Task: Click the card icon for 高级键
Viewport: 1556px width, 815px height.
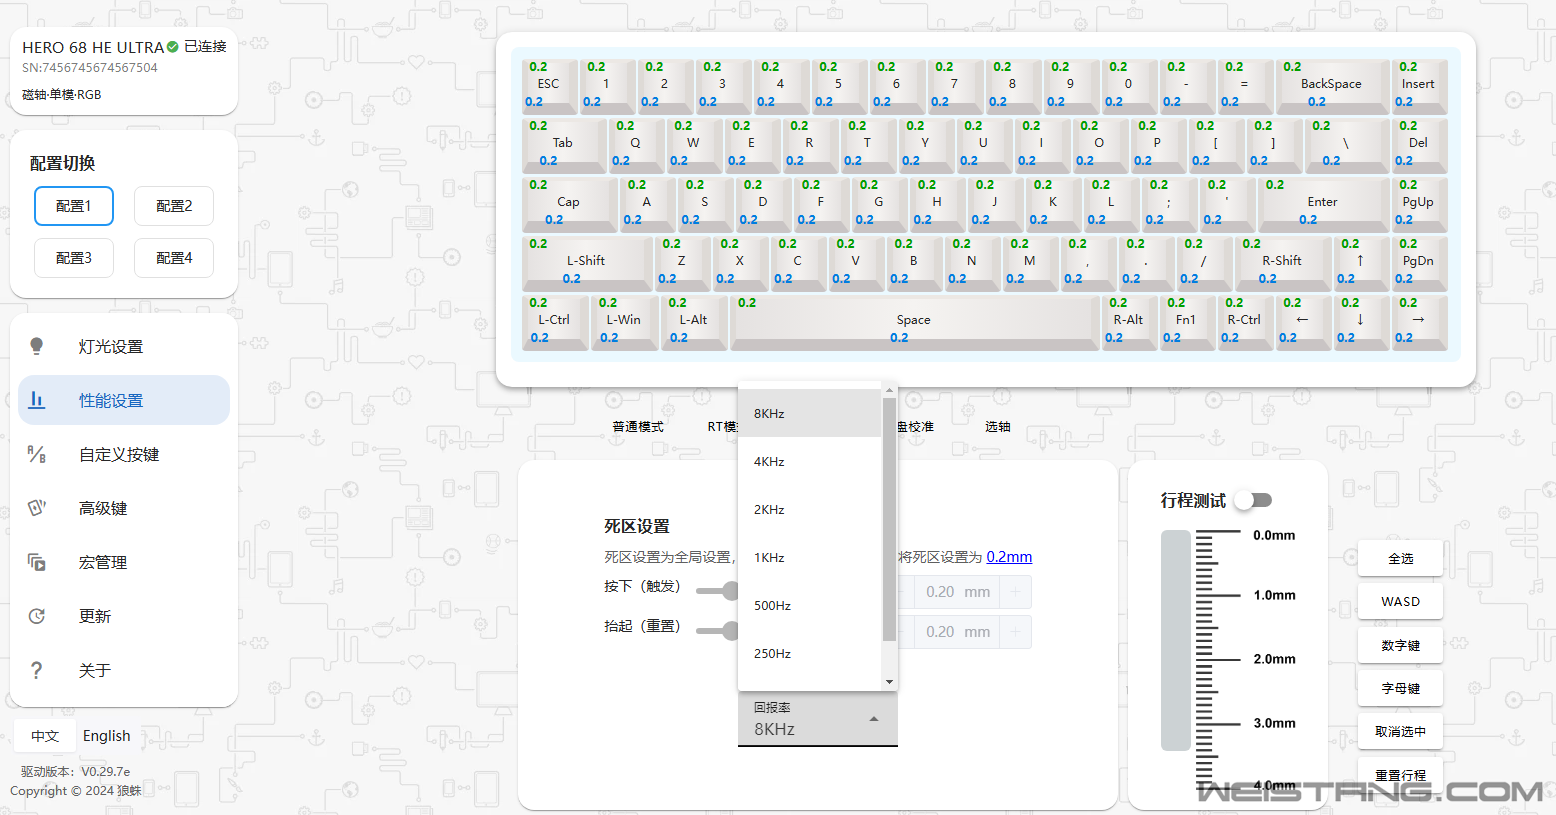Action: pyautogui.click(x=37, y=508)
